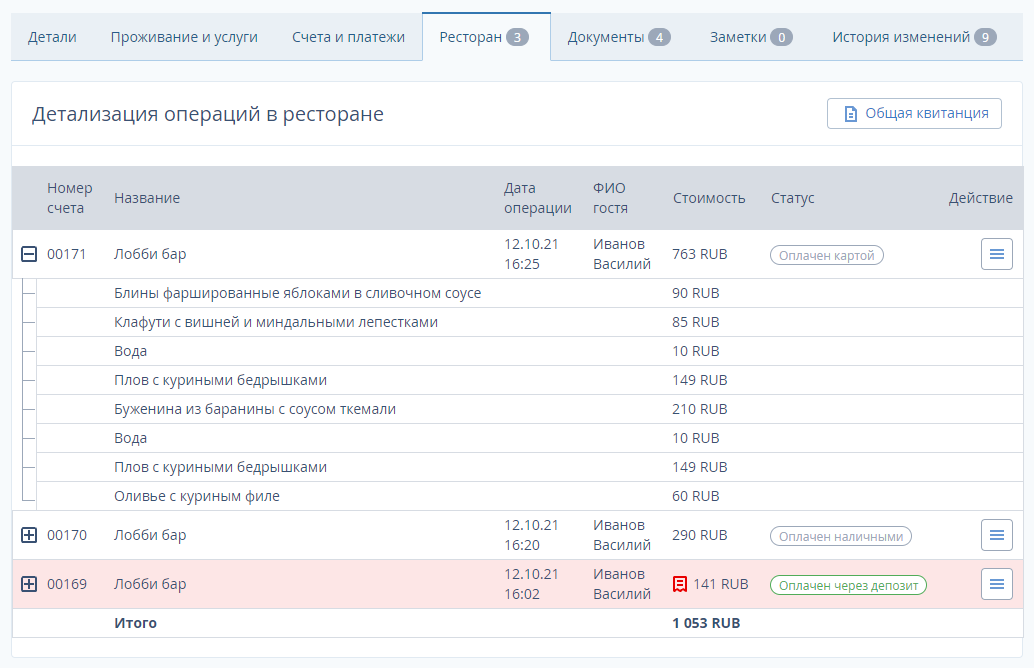Click Оплачен наличными status badge

click(841, 536)
